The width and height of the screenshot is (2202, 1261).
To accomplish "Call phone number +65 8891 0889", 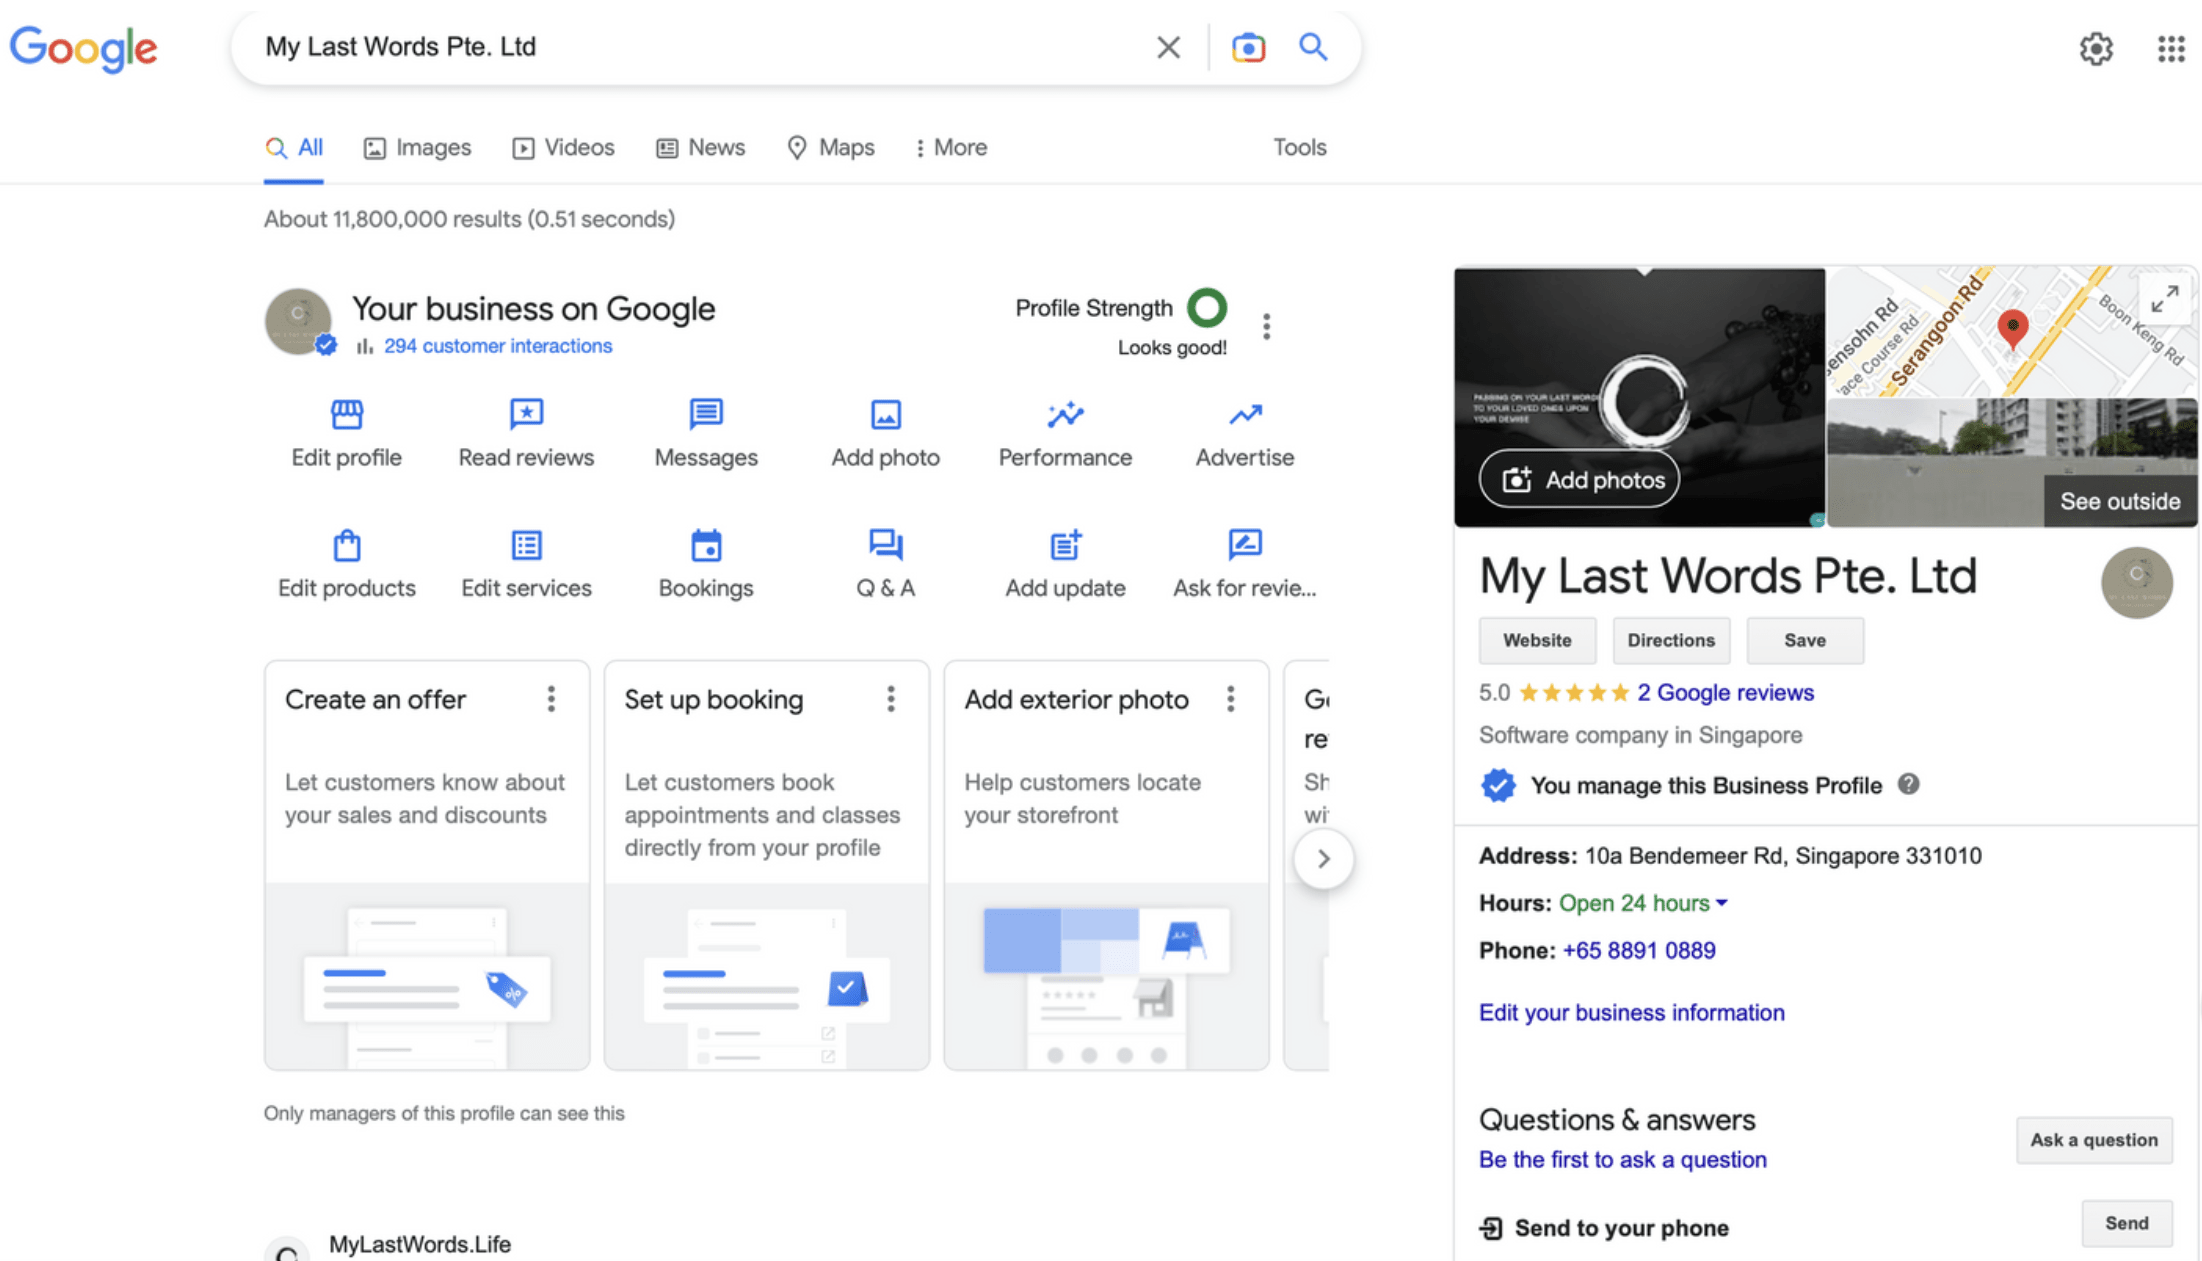I will (x=1639, y=950).
